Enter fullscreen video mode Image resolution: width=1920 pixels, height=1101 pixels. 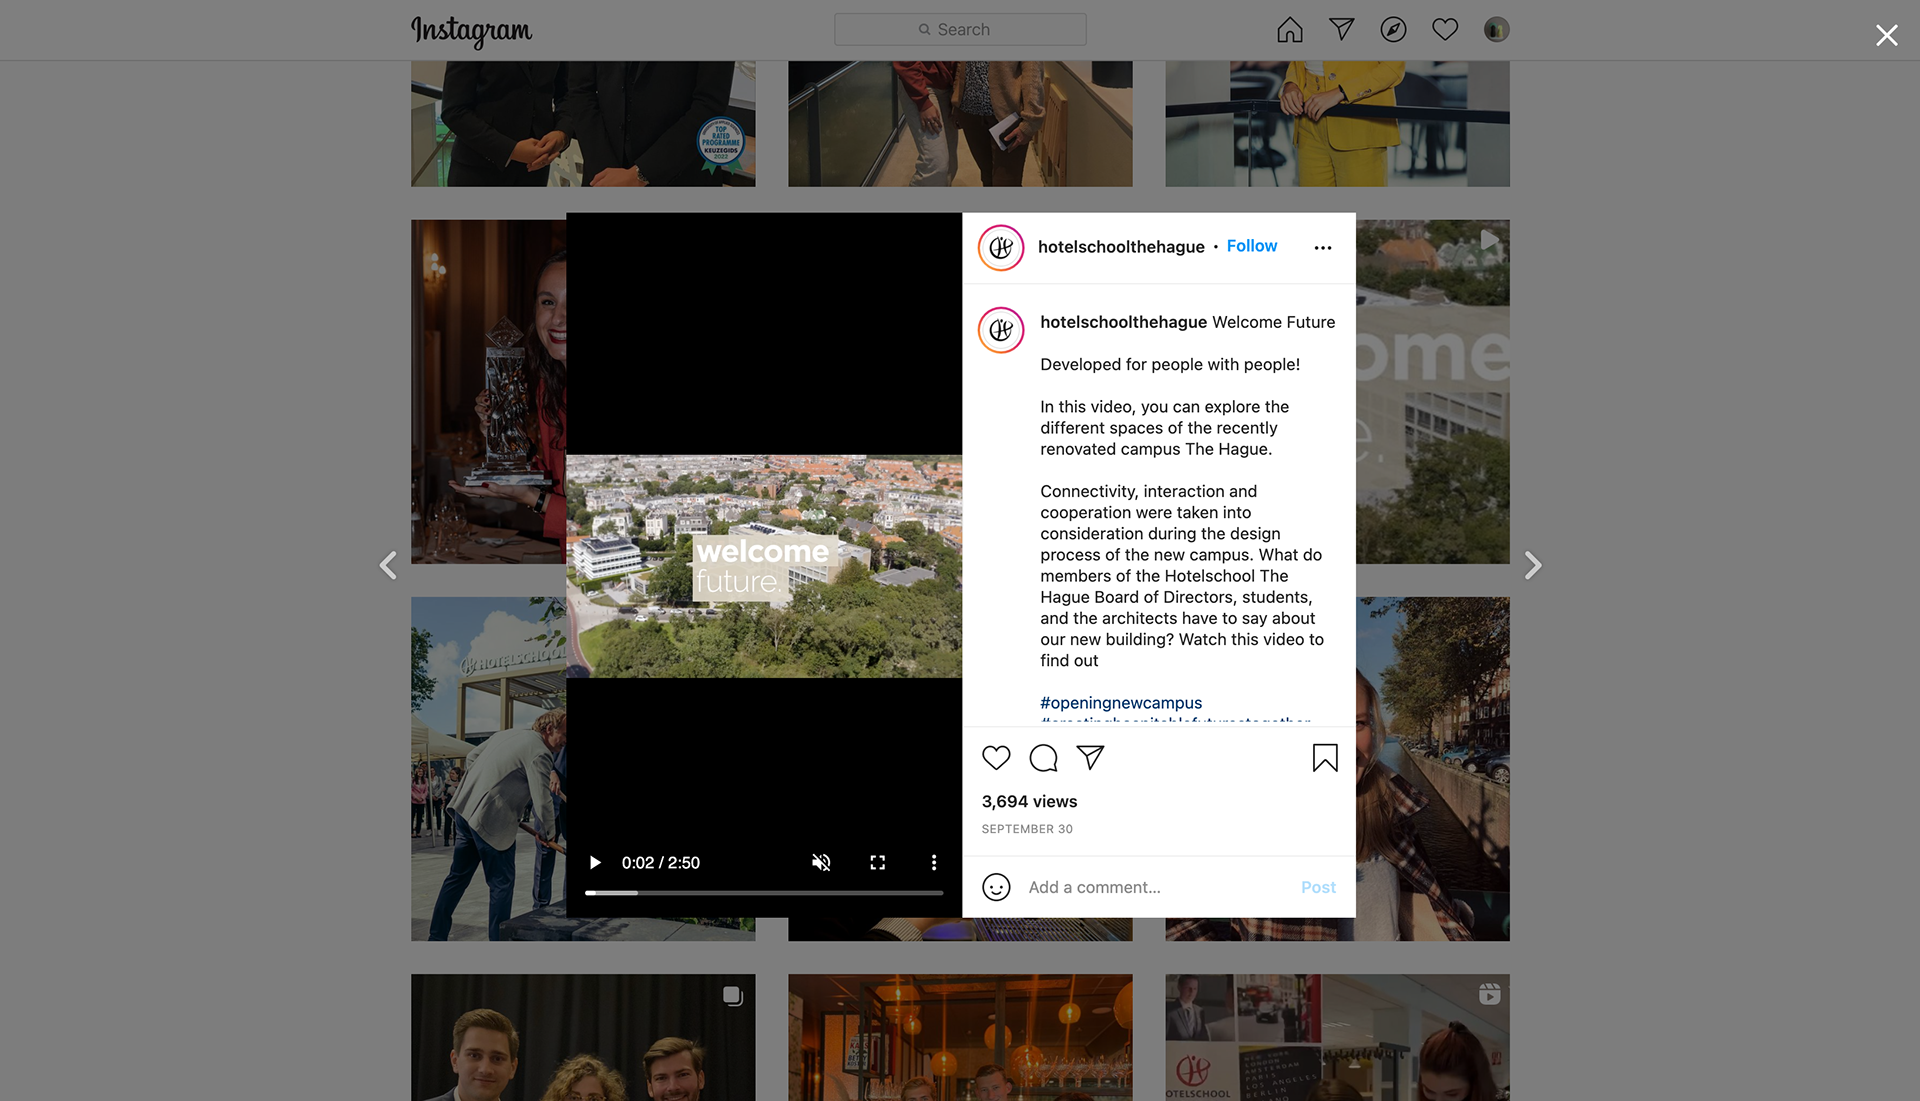point(877,862)
